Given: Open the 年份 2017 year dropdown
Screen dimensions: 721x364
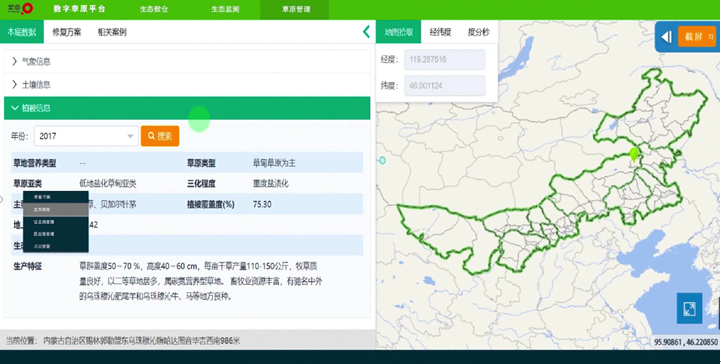Looking at the screenshot, I should click(x=86, y=136).
